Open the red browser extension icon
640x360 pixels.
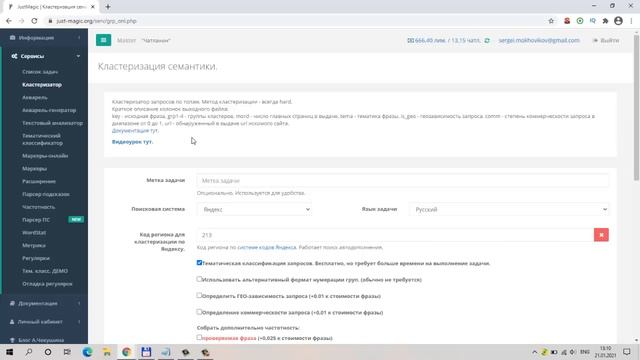[x=567, y=21]
